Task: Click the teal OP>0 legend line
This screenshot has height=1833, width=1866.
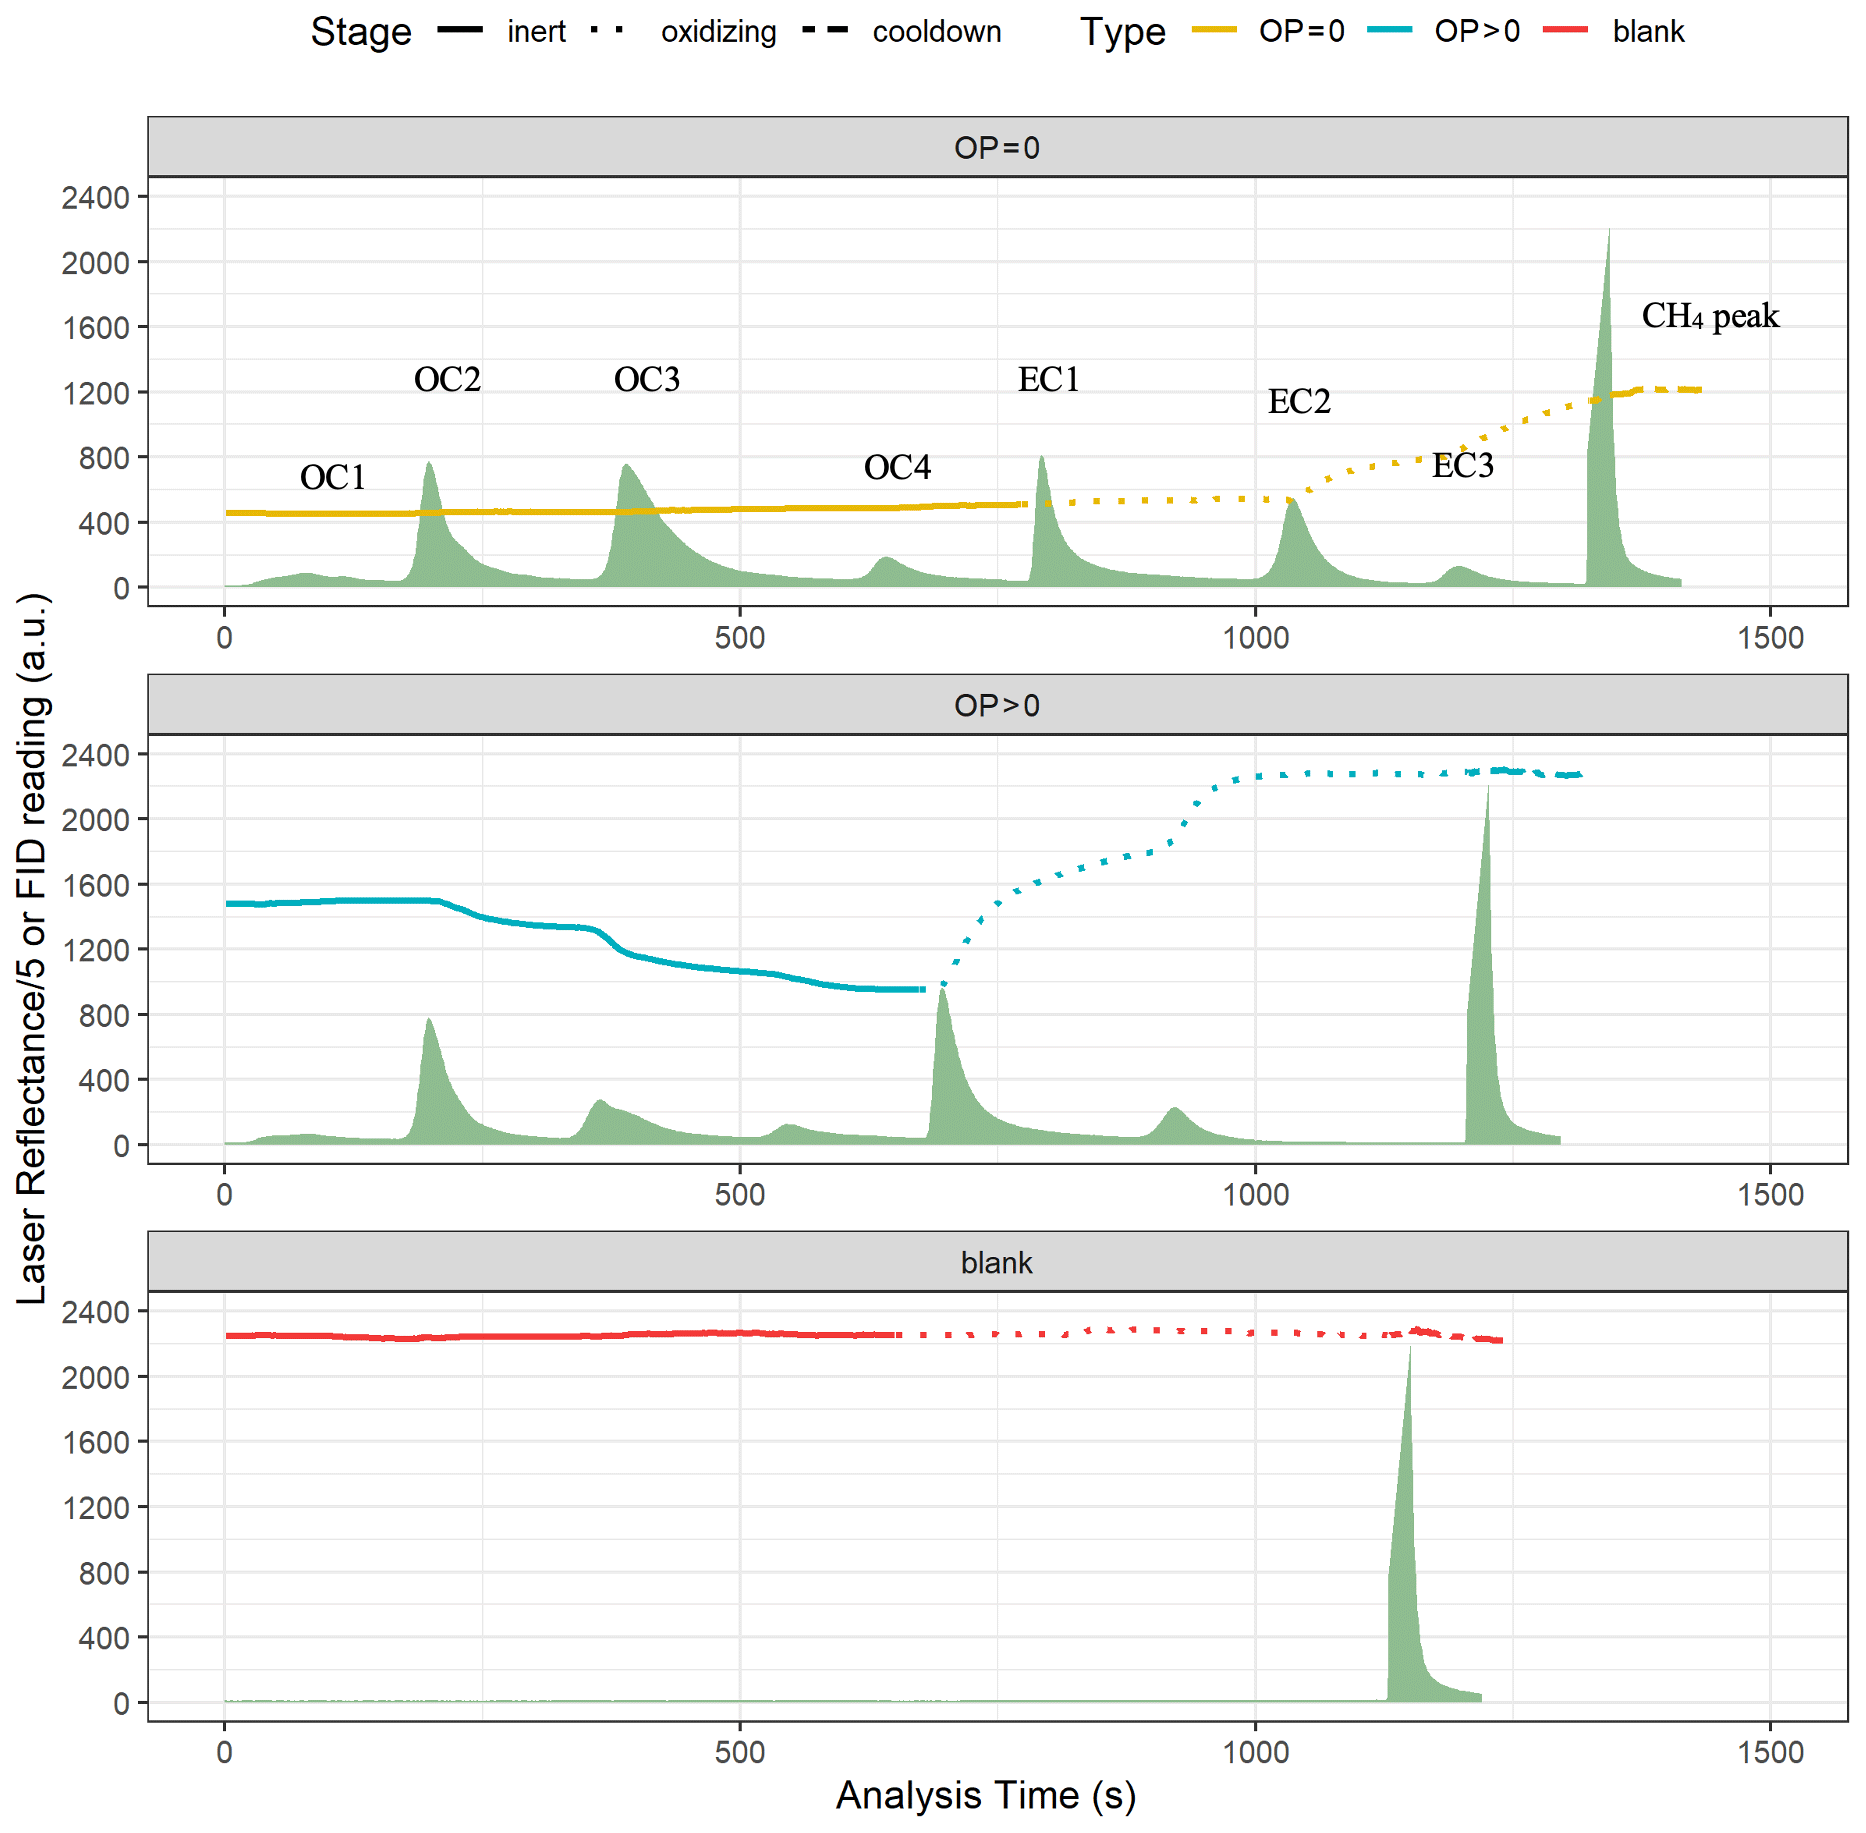Action: click(x=1390, y=31)
